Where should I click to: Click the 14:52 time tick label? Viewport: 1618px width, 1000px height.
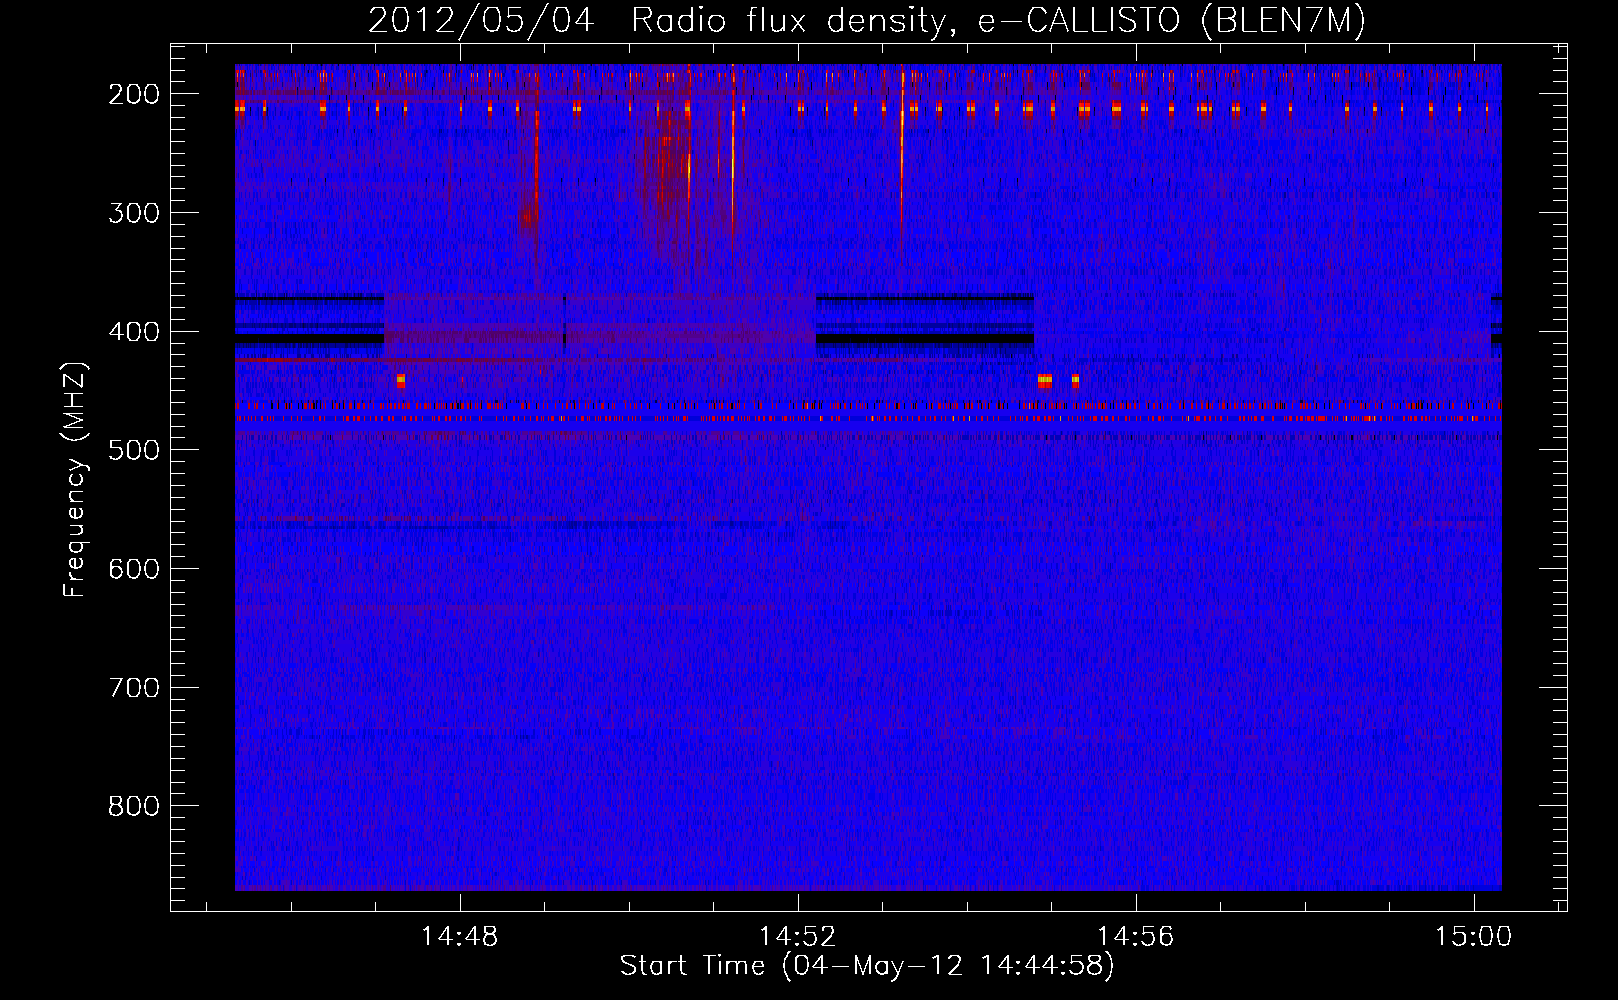coord(798,937)
